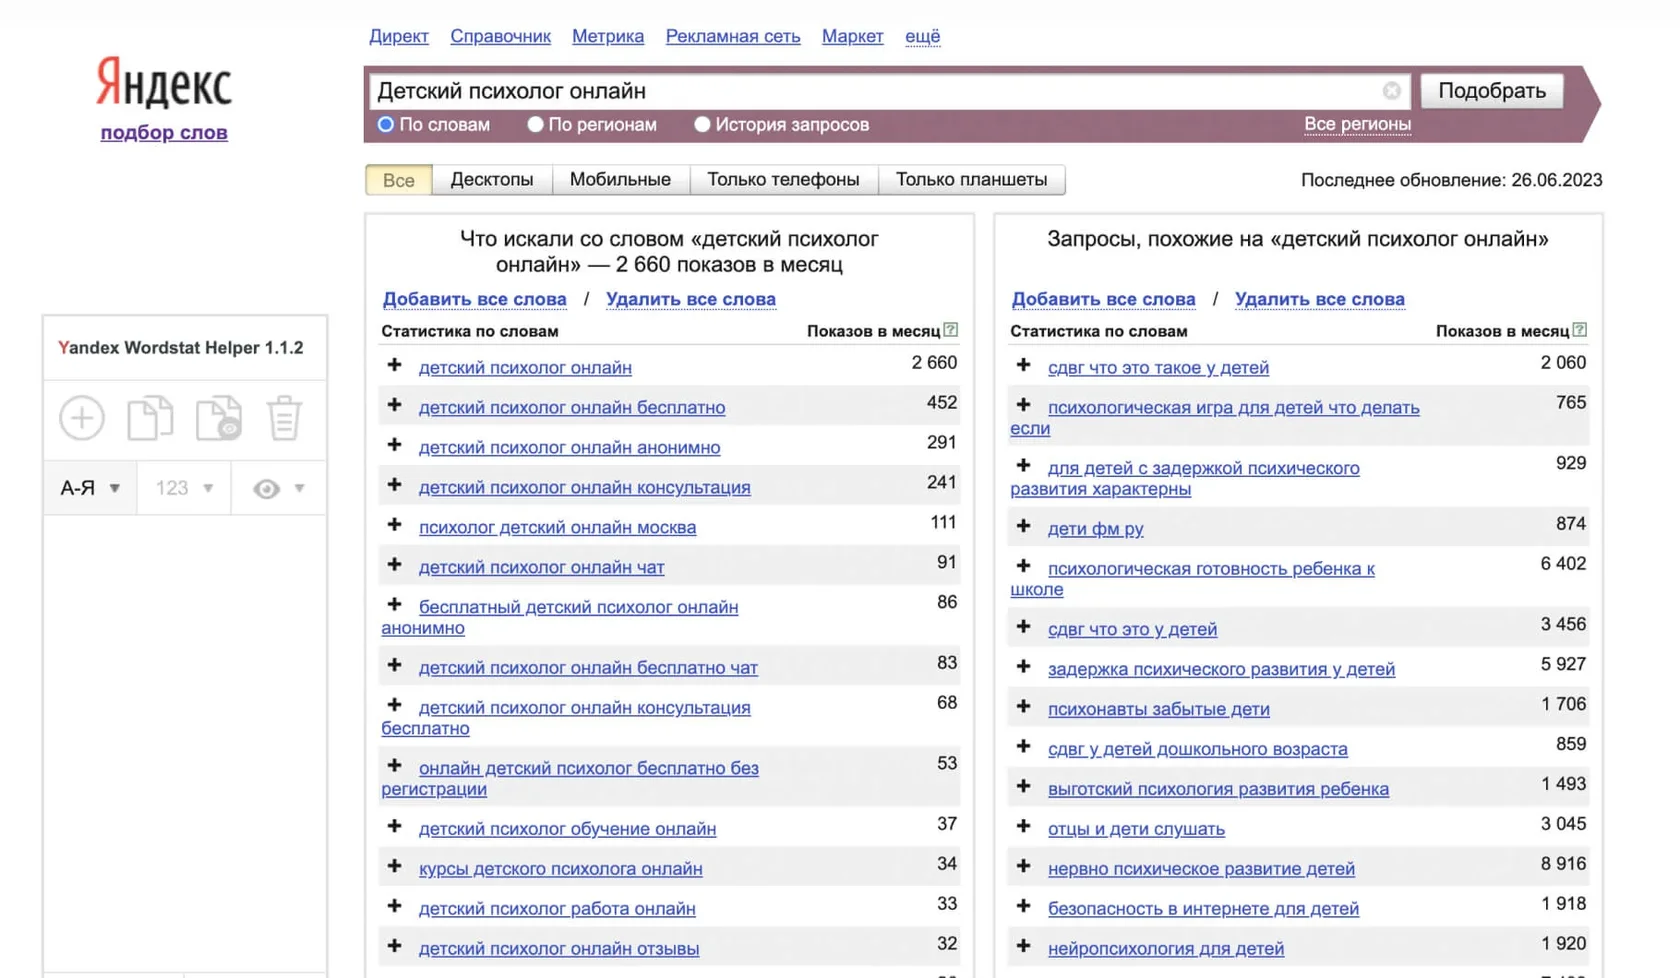This screenshot has width=1680, height=978.
Task: Switch to the 'Только телефоны' tab
Action: click(x=783, y=180)
